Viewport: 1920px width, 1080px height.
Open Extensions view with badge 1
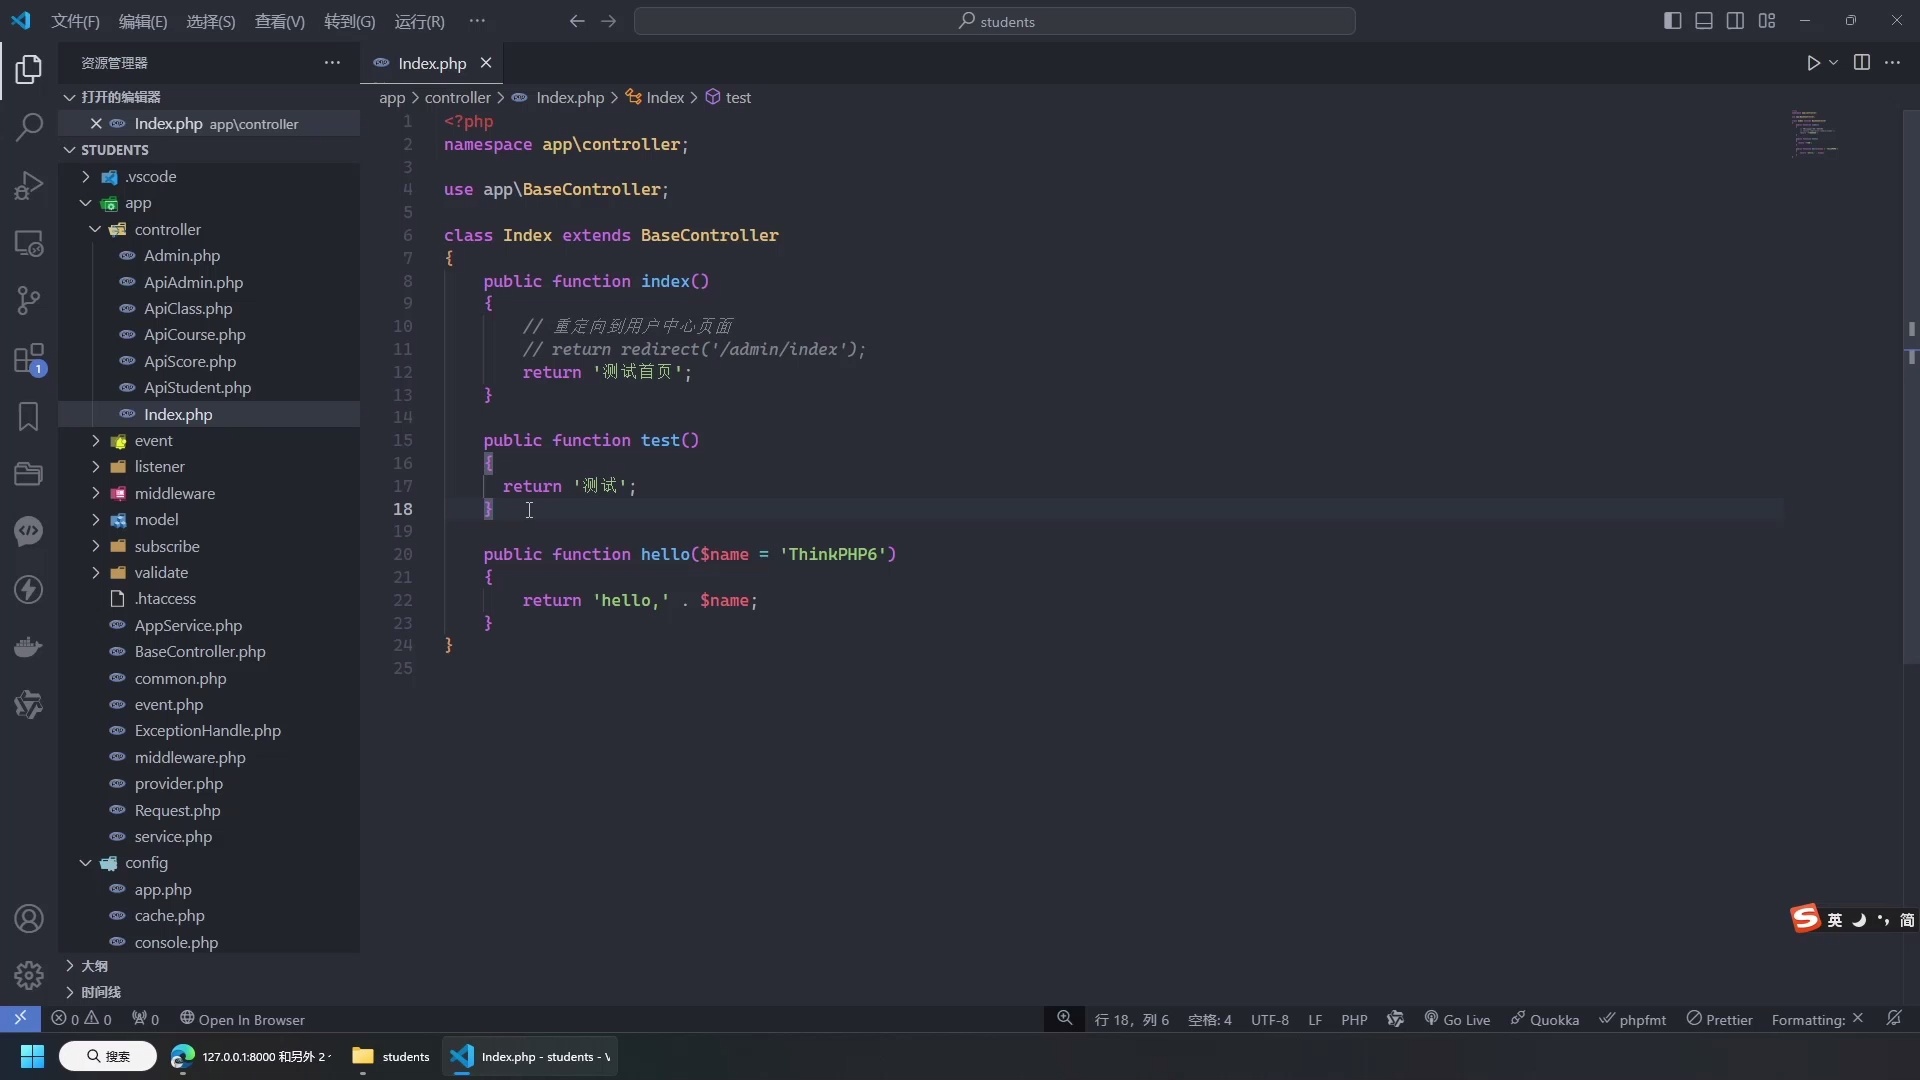click(29, 360)
